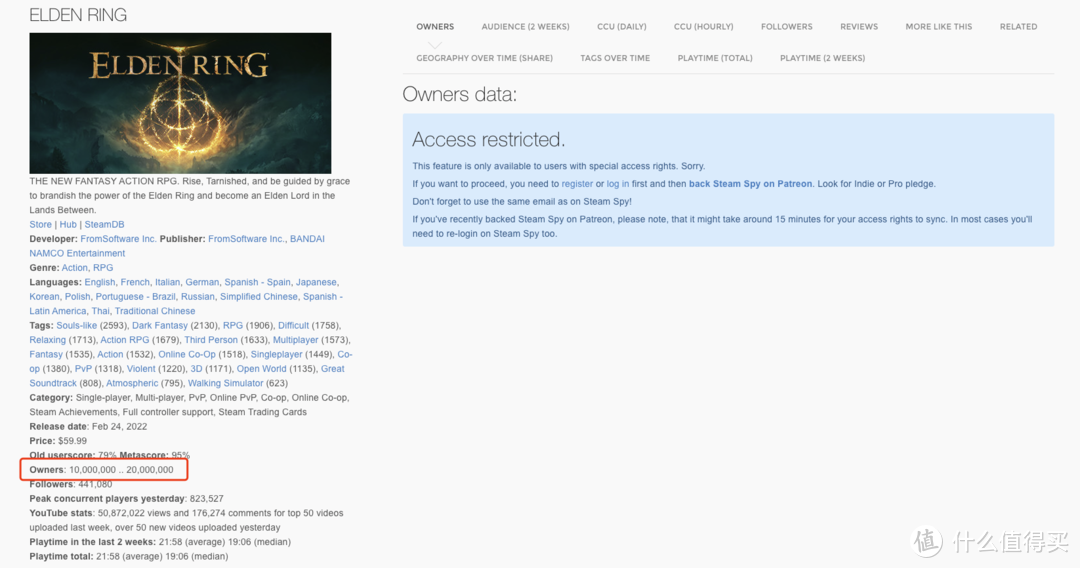Click the register link

pos(577,184)
